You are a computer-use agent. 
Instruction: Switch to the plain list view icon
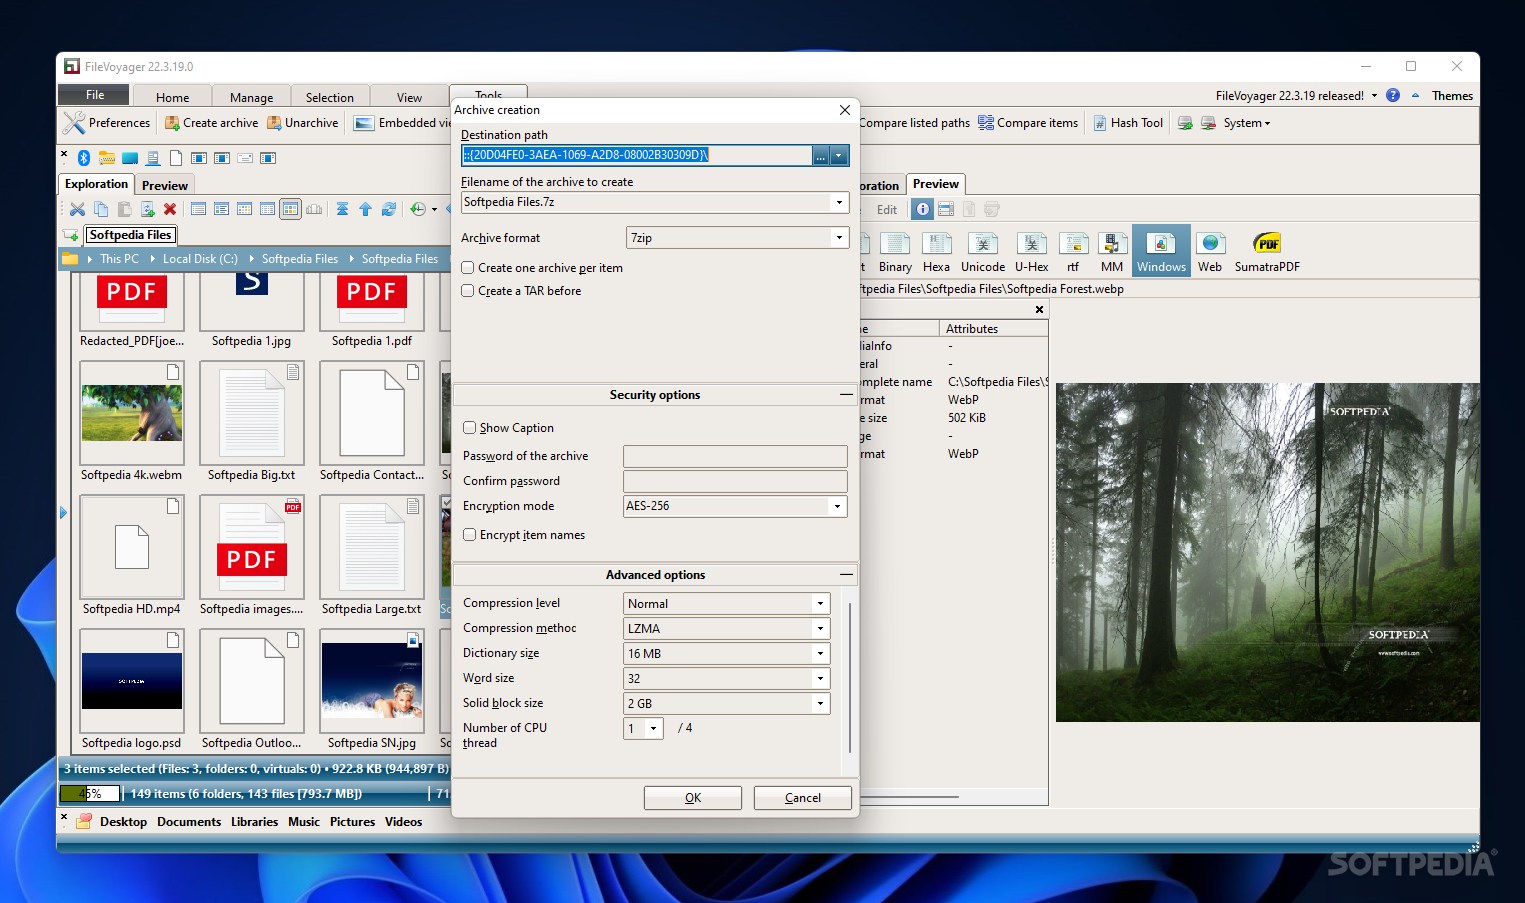(x=198, y=209)
